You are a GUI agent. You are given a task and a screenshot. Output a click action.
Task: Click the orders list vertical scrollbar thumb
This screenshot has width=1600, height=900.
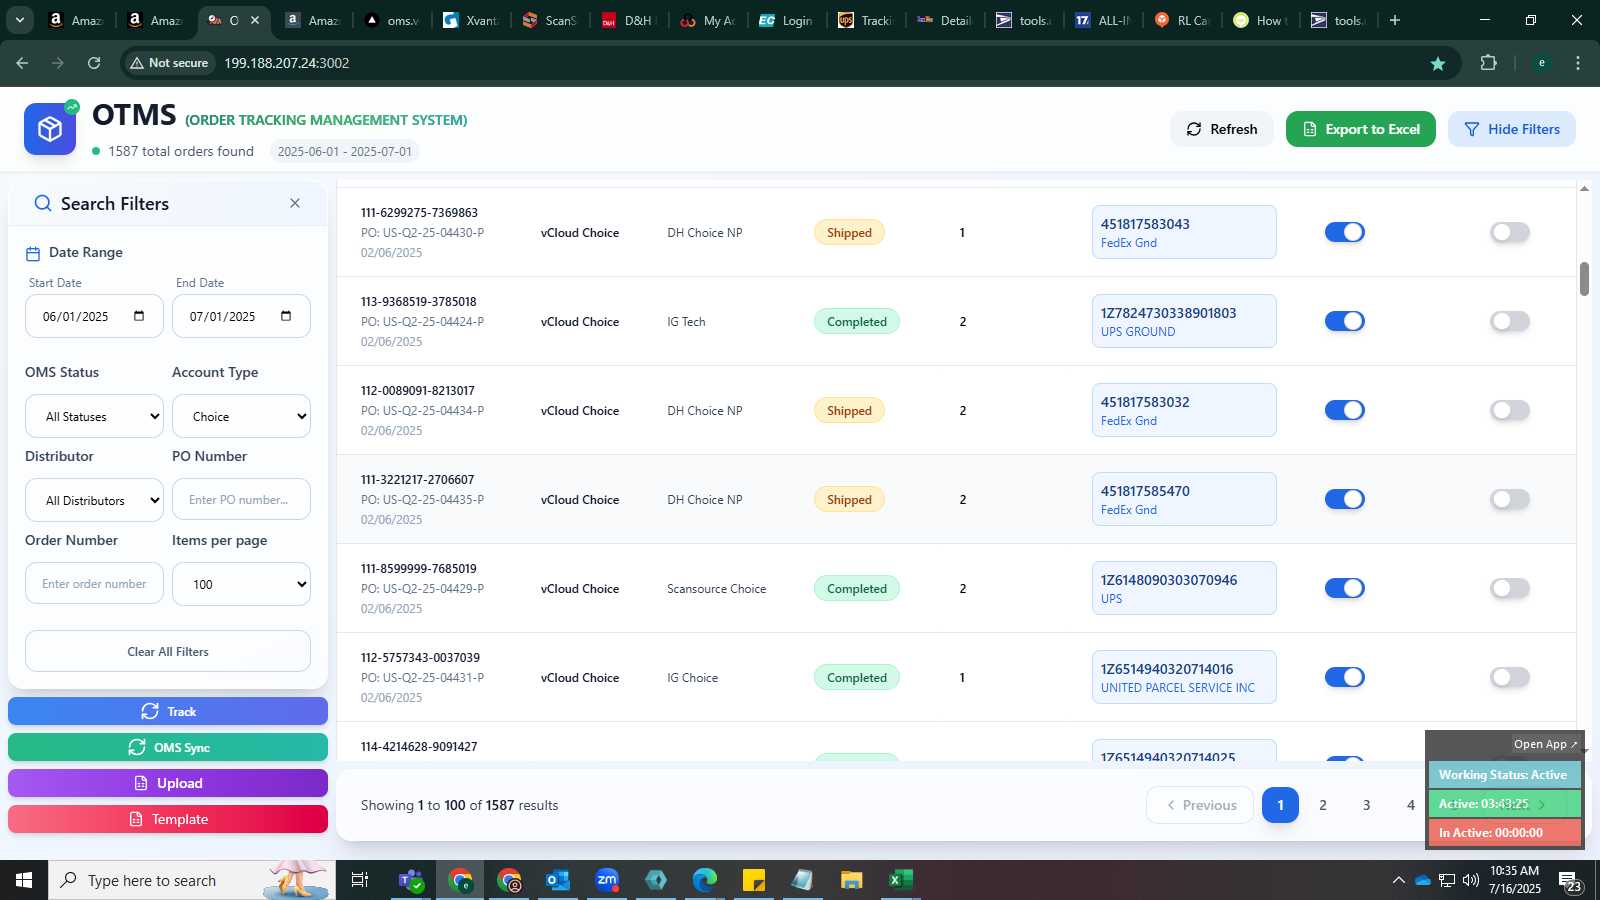1584,279
